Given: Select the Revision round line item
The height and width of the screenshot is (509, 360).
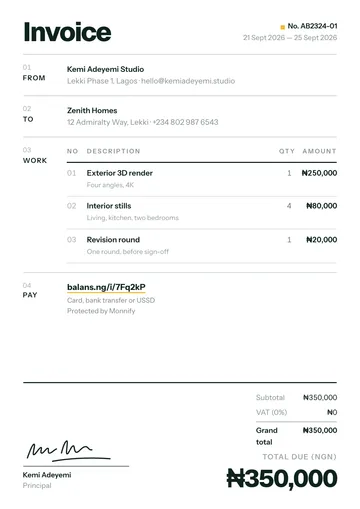Looking at the screenshot, I should (202, 246).
